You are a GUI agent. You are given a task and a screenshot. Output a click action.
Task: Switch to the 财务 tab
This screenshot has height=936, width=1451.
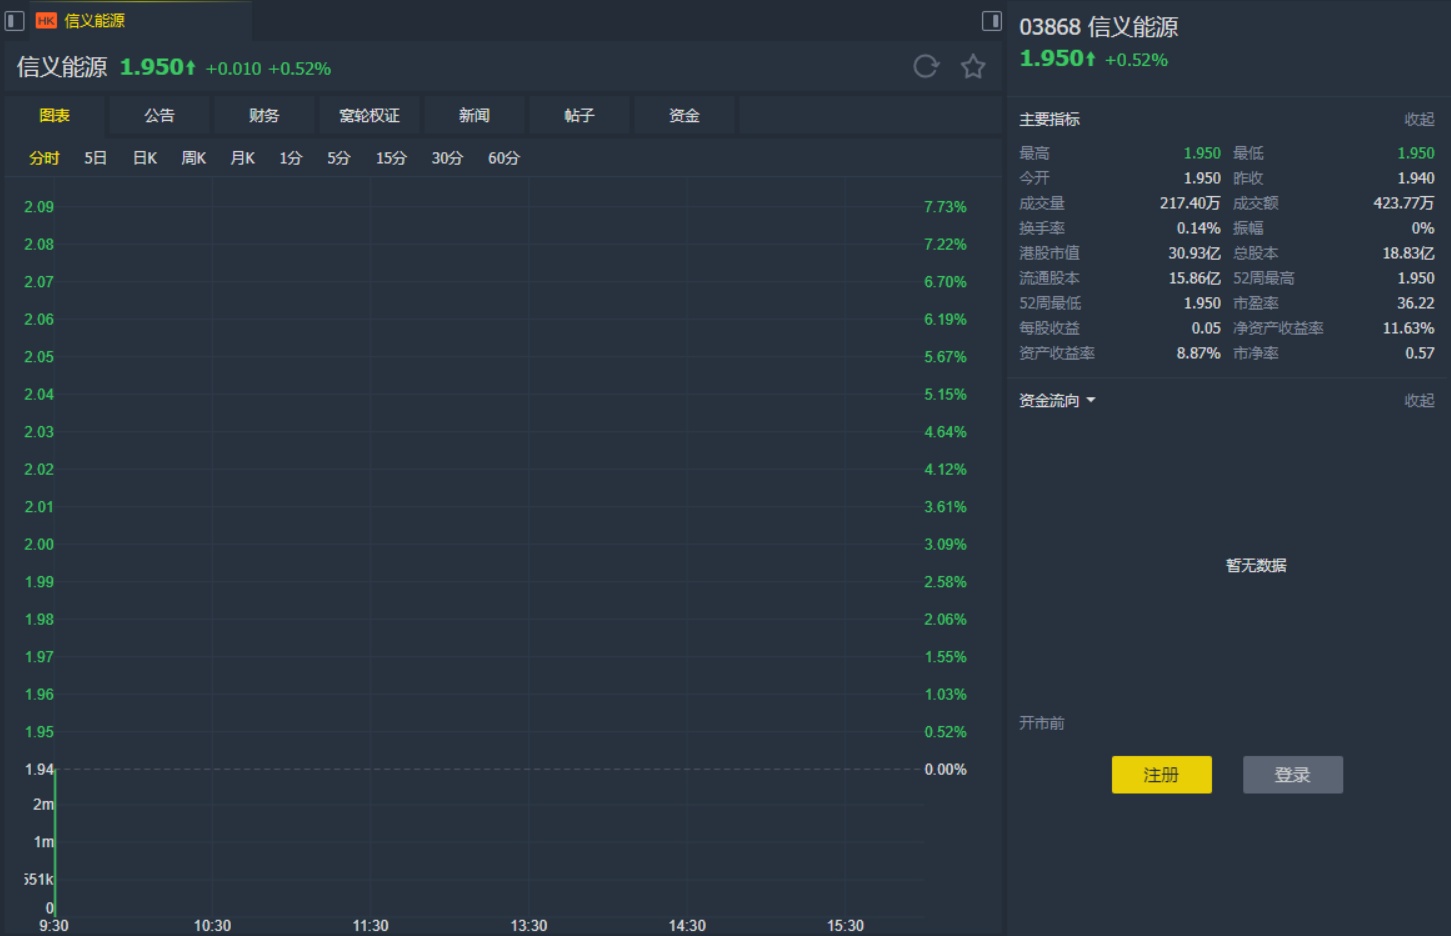pyautogui.click(x=264, y=115)
